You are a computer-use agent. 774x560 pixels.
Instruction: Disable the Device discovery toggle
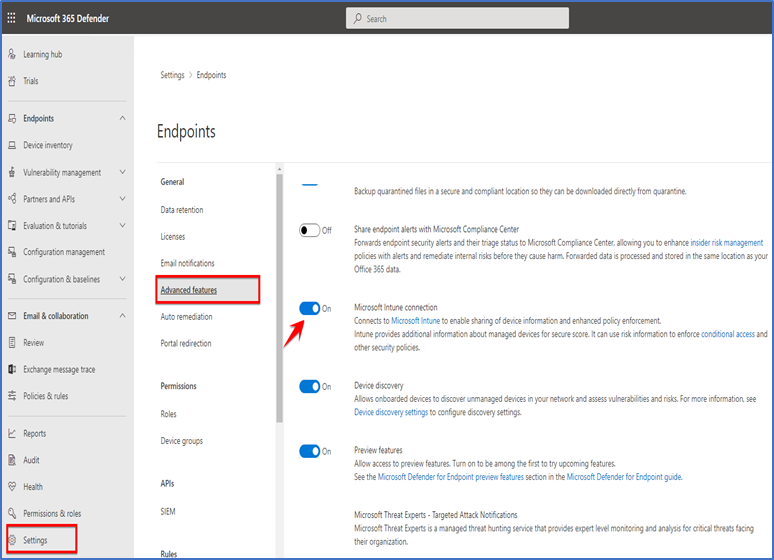[x=310, y=386]
